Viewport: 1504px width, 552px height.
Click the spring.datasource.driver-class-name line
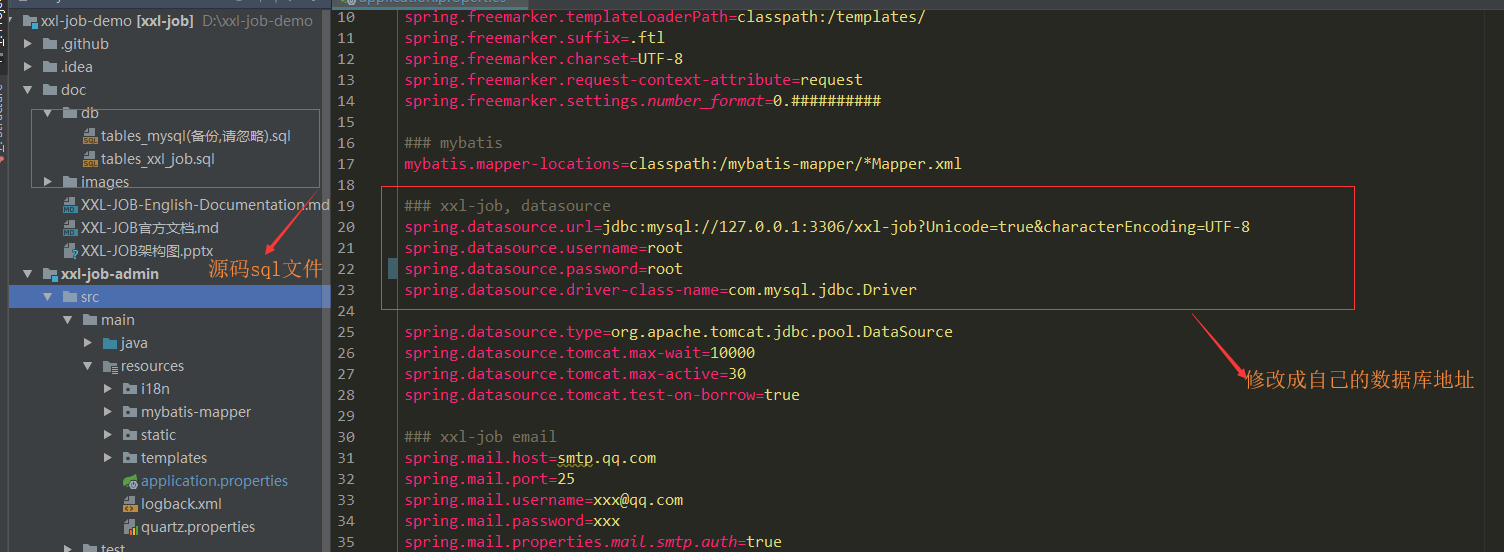660,290
